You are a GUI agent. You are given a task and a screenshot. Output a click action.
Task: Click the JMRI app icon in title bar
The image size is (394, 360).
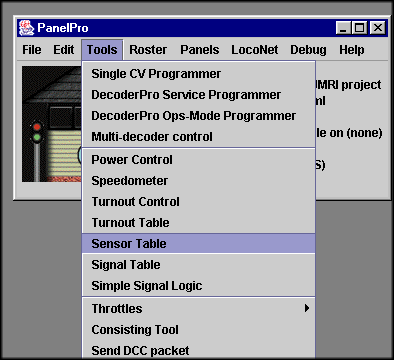pos(26,28)
